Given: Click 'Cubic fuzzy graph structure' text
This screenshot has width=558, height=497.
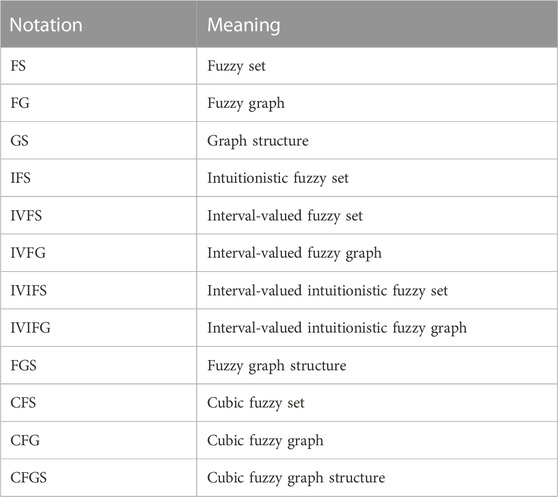Looking at the screenshot, I should 296,478.
